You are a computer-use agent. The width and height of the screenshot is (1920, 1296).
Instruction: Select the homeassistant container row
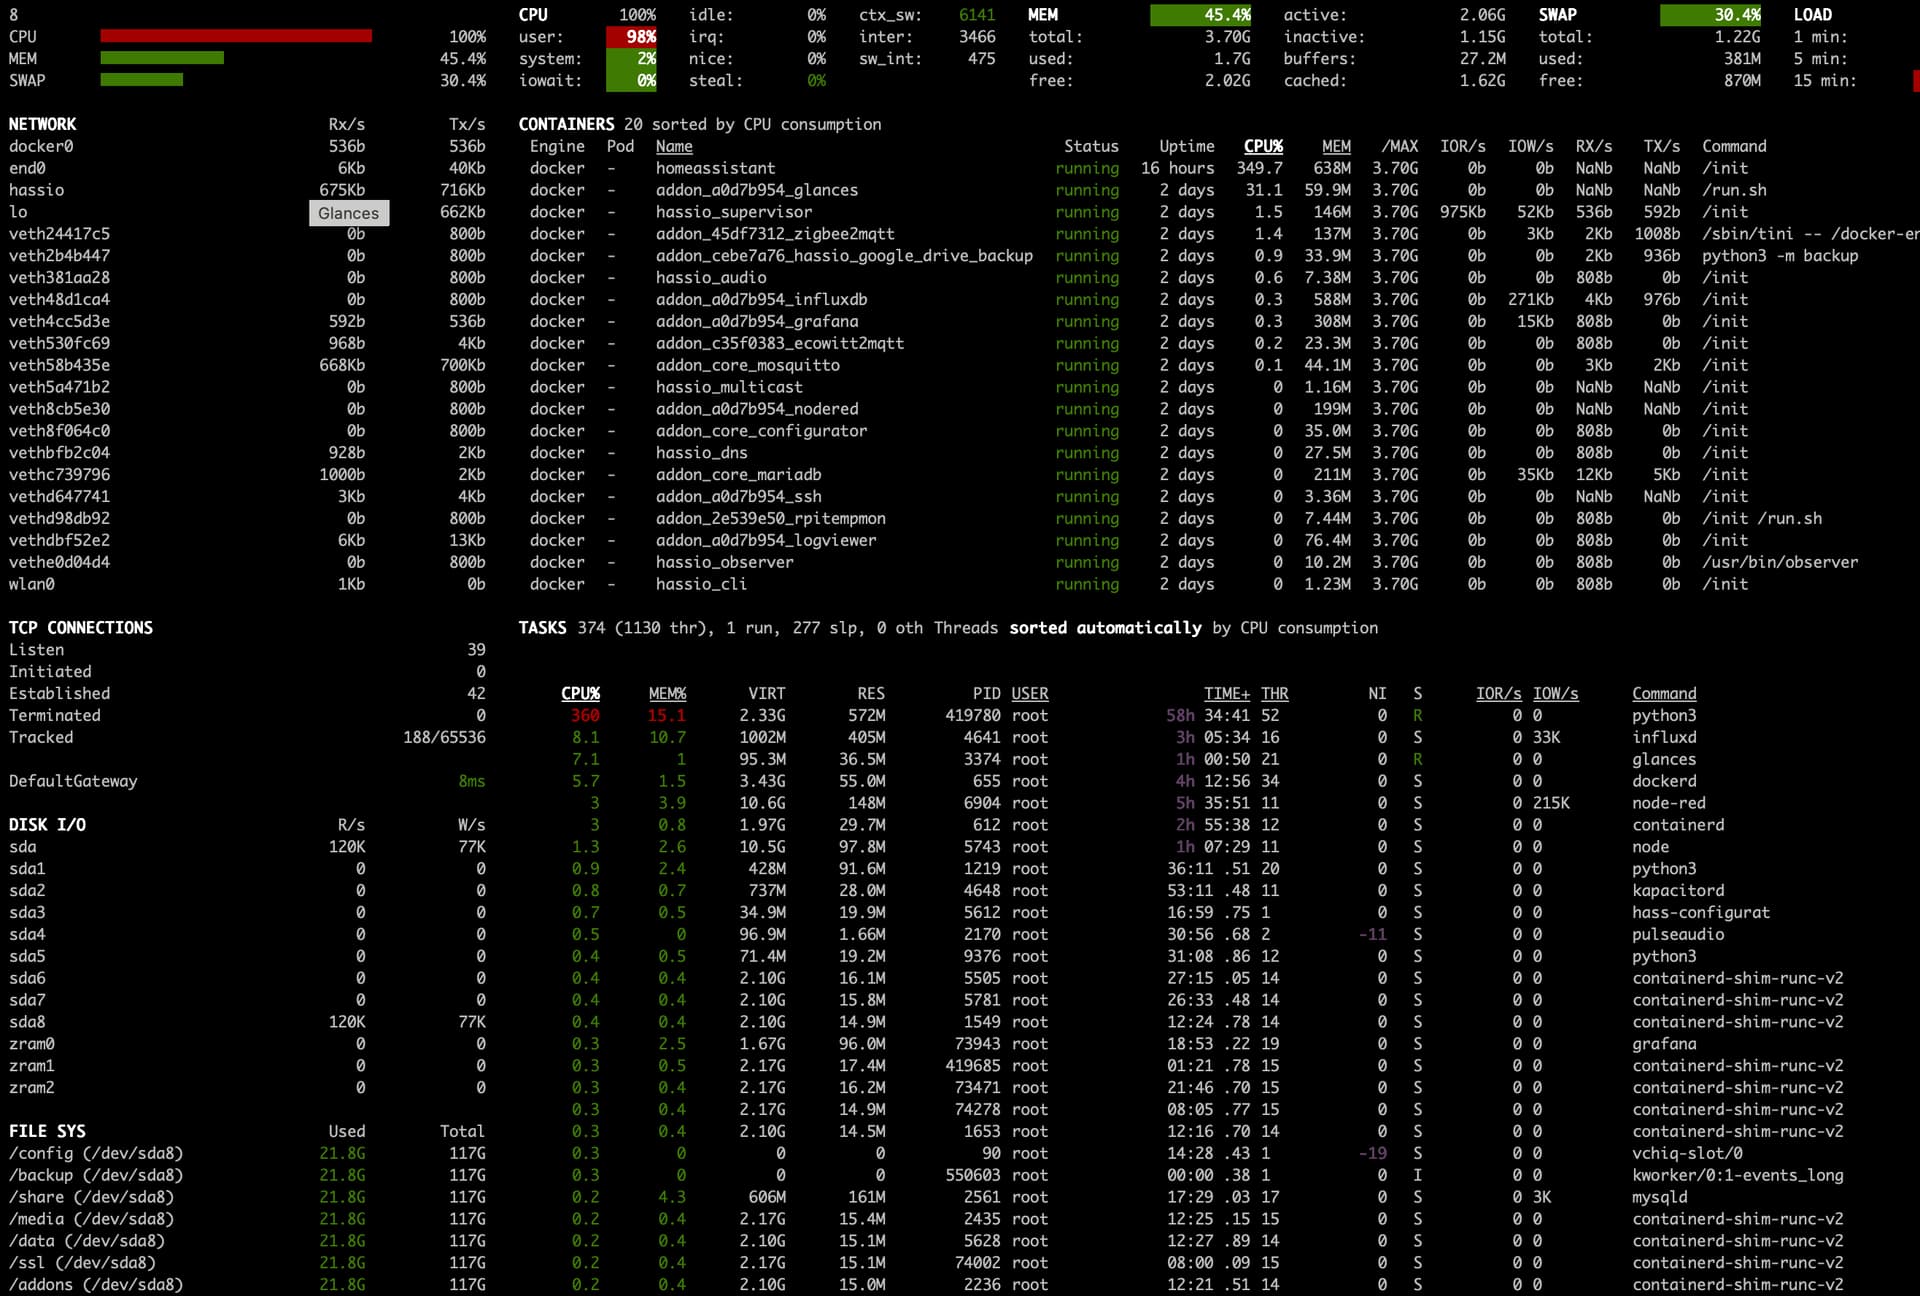click(715, 168)
